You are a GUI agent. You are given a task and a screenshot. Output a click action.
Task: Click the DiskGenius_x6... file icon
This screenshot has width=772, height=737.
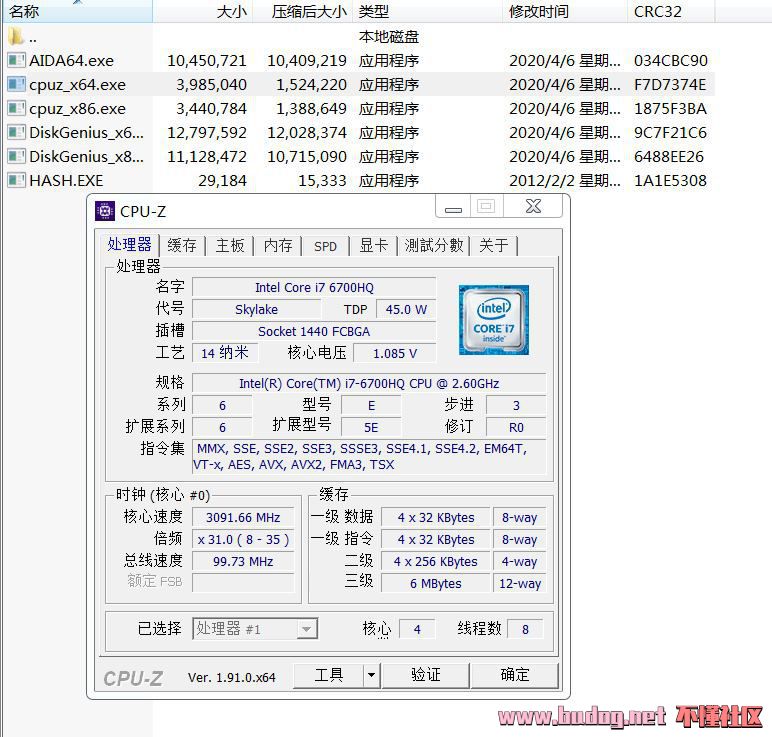tap(16, 132)
